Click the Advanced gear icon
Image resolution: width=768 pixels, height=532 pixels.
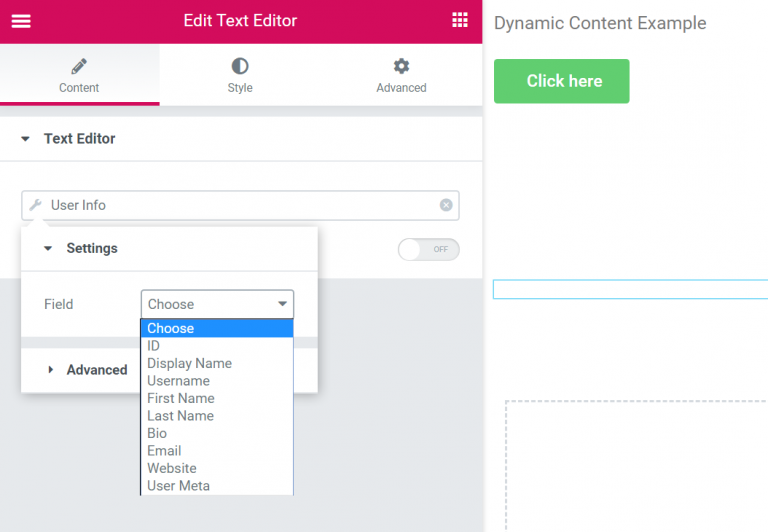click(401, 67)
